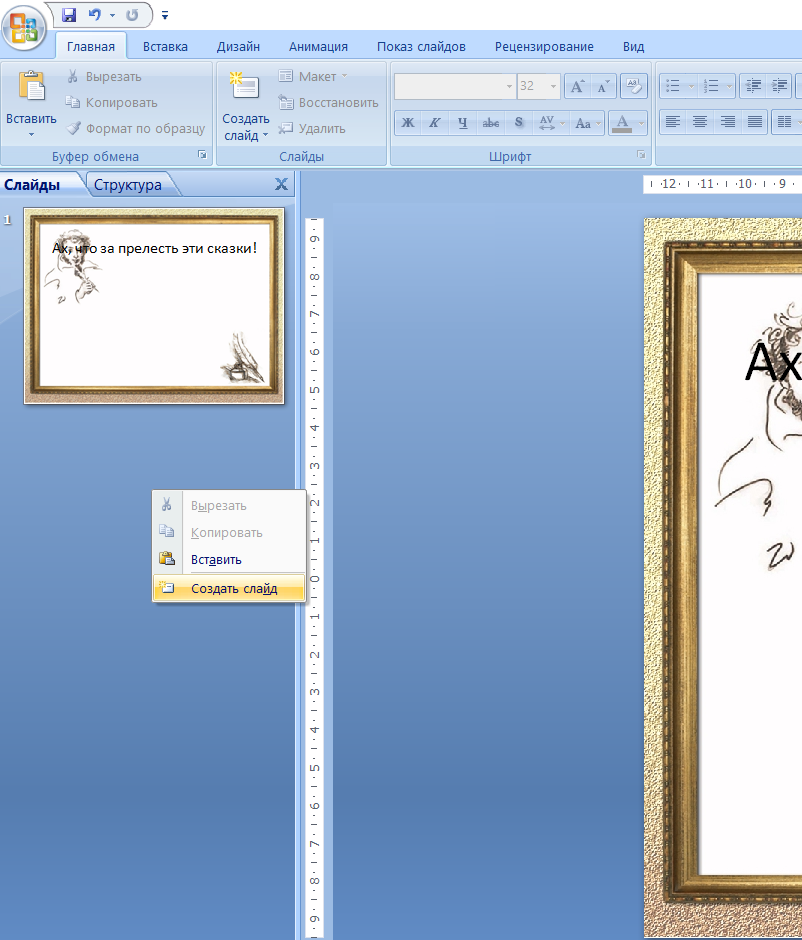Choose Копировать in the context menu
802x940 pixels.
[229, 532]
